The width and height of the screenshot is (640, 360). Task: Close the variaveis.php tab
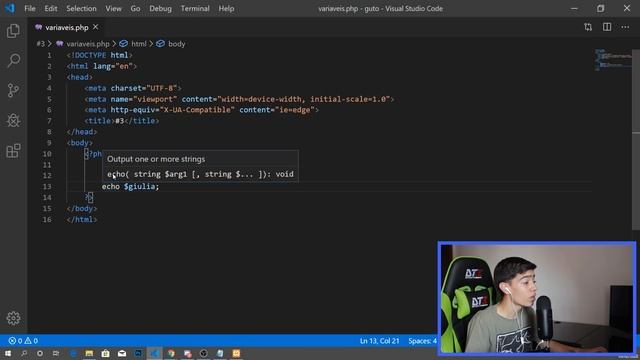[96, 27]
